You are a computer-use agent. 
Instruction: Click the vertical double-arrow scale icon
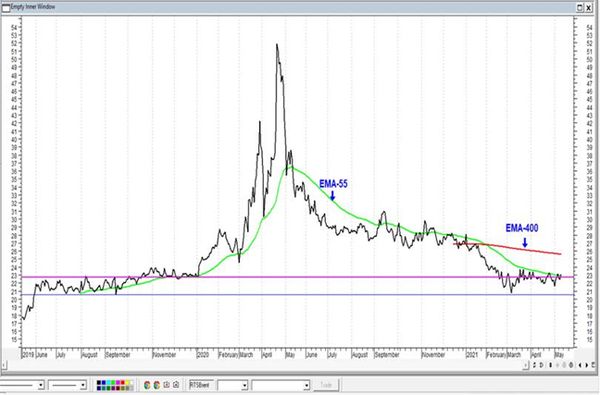click(551, 365)
